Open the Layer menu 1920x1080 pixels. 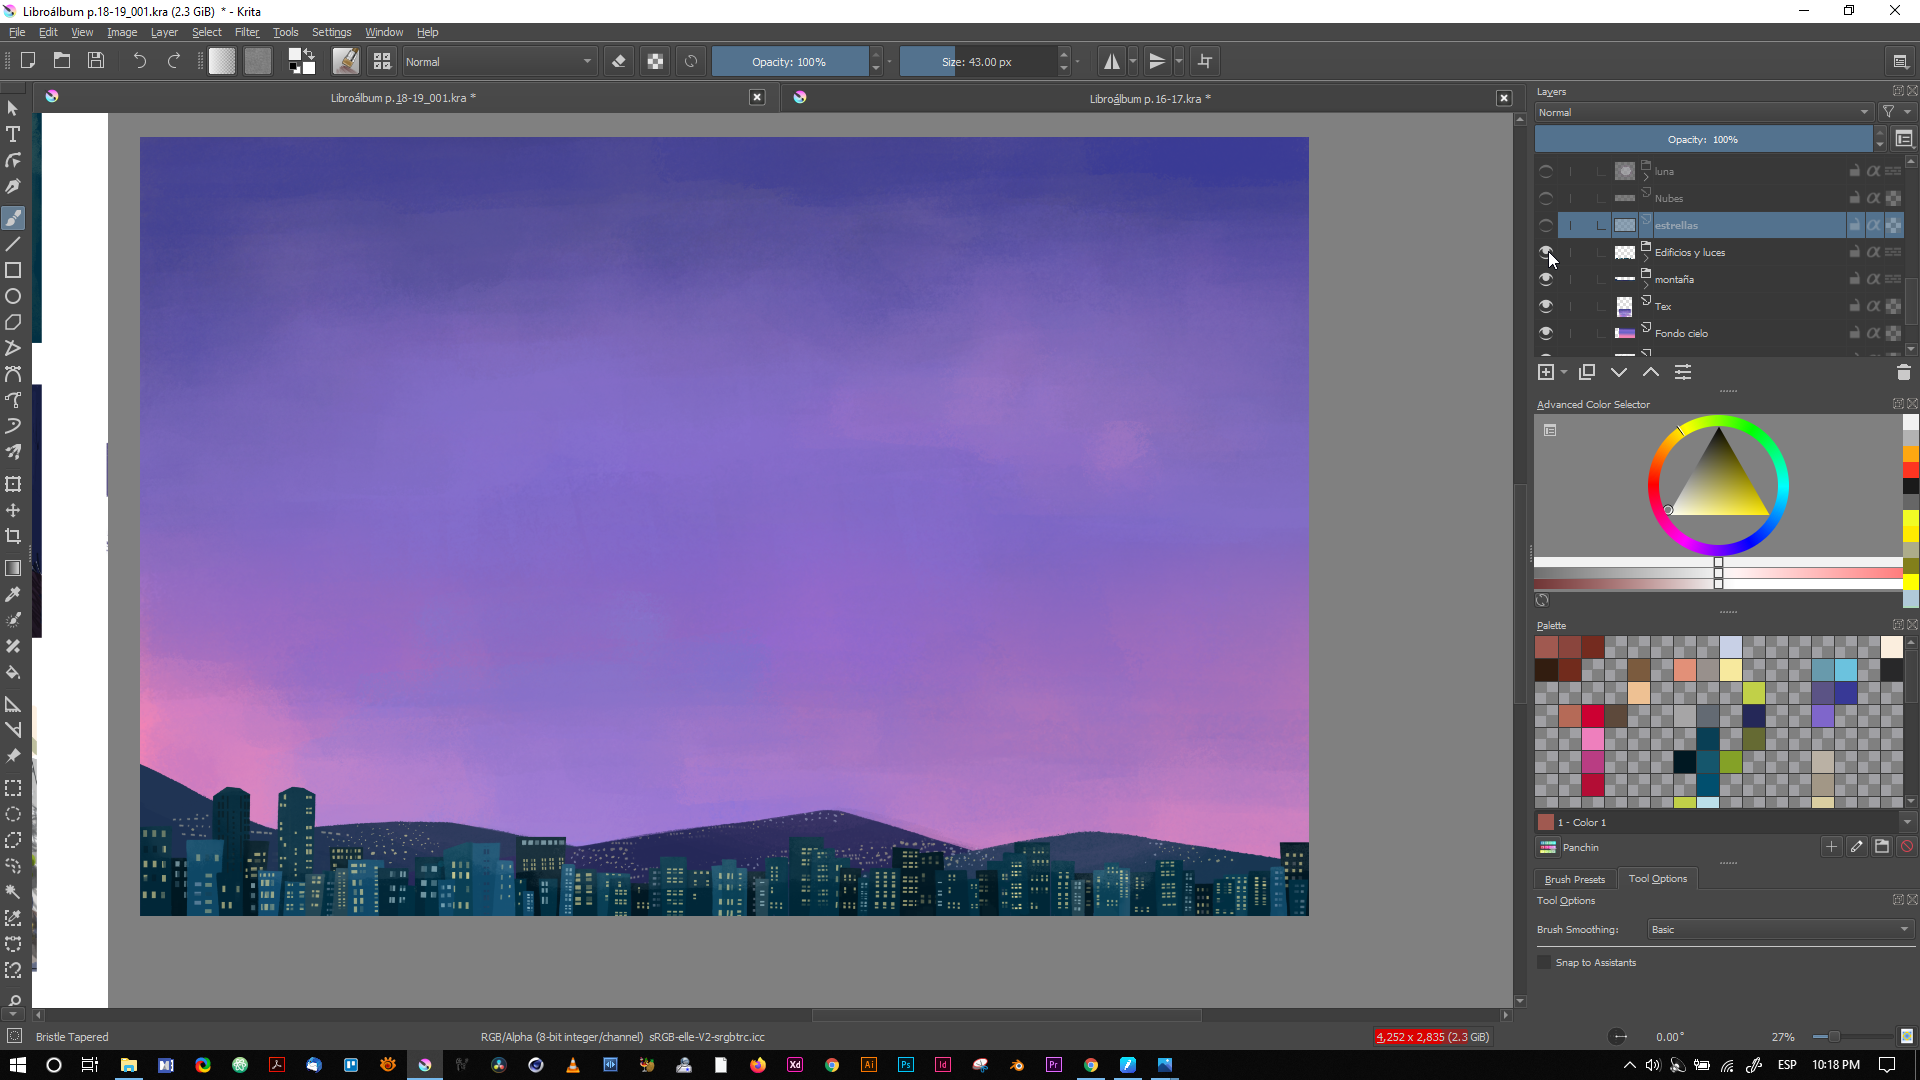(164, 32)
